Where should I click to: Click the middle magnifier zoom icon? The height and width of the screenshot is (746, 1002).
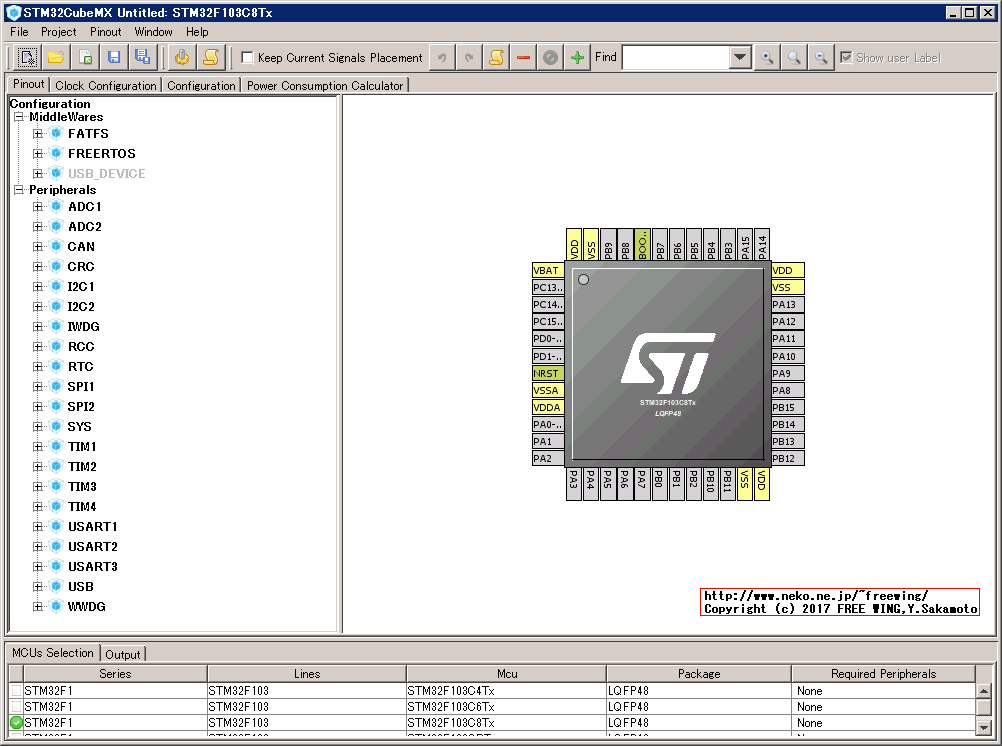coord(794,58)
